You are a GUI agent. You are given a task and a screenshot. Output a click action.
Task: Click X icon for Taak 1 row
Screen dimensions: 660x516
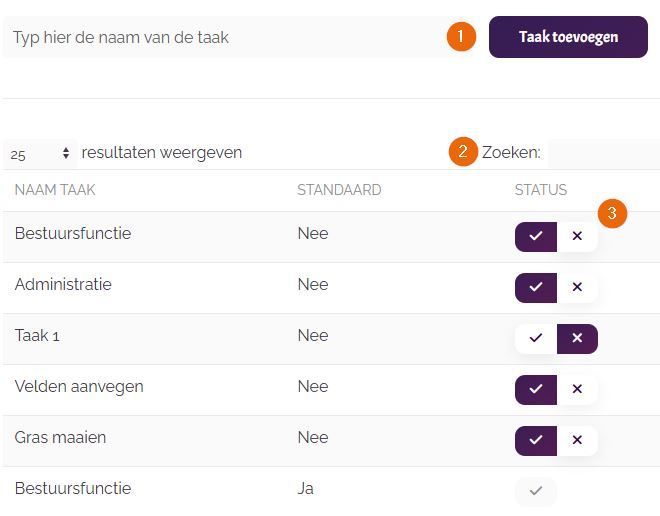pos(577,338)
